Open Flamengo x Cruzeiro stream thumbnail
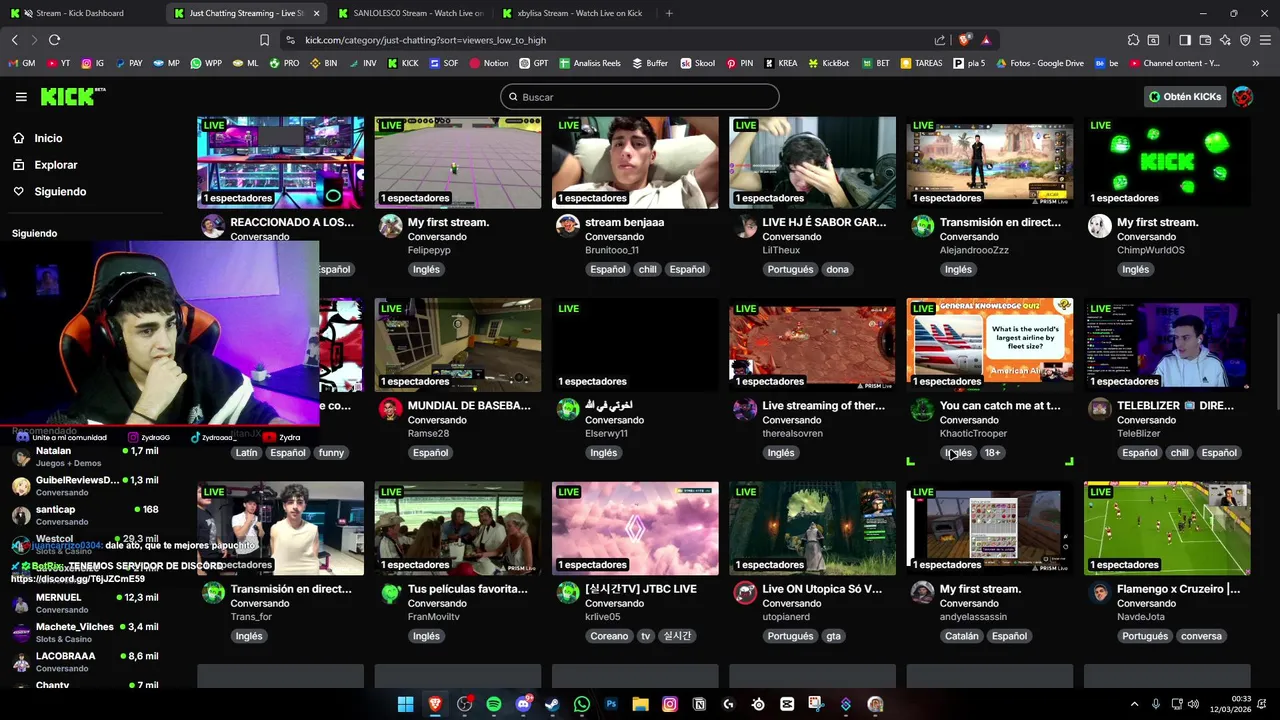Screen dimensions: 1280x720 [x=1167, y=528]
